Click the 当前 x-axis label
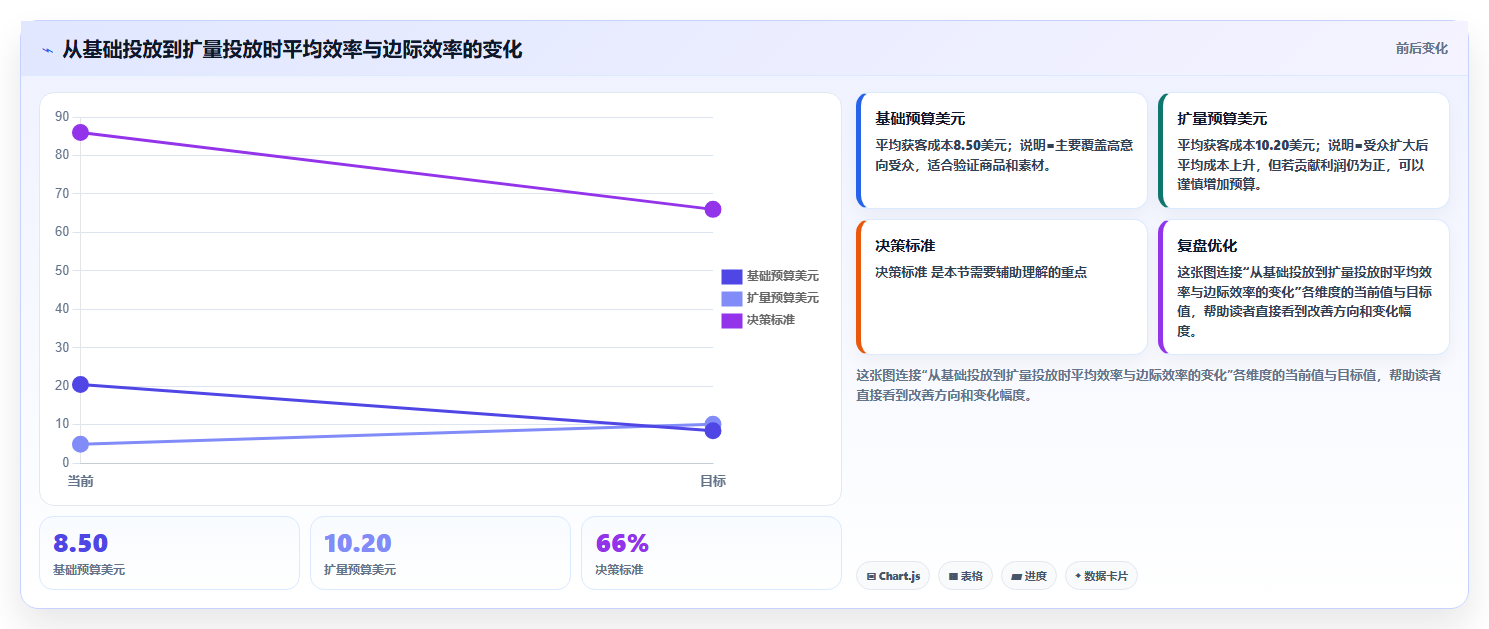The height and width of the screenshot is (629, 1489). click(x=81, y=481)
